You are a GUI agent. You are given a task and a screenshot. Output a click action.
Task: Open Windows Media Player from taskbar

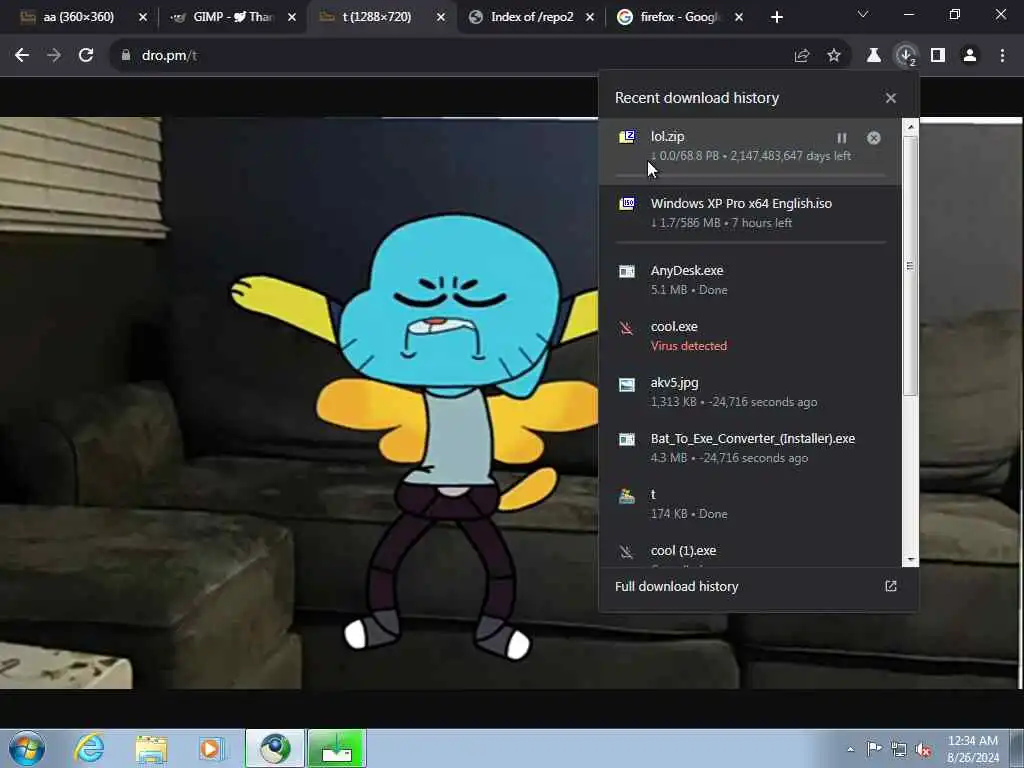pos(212,749)
